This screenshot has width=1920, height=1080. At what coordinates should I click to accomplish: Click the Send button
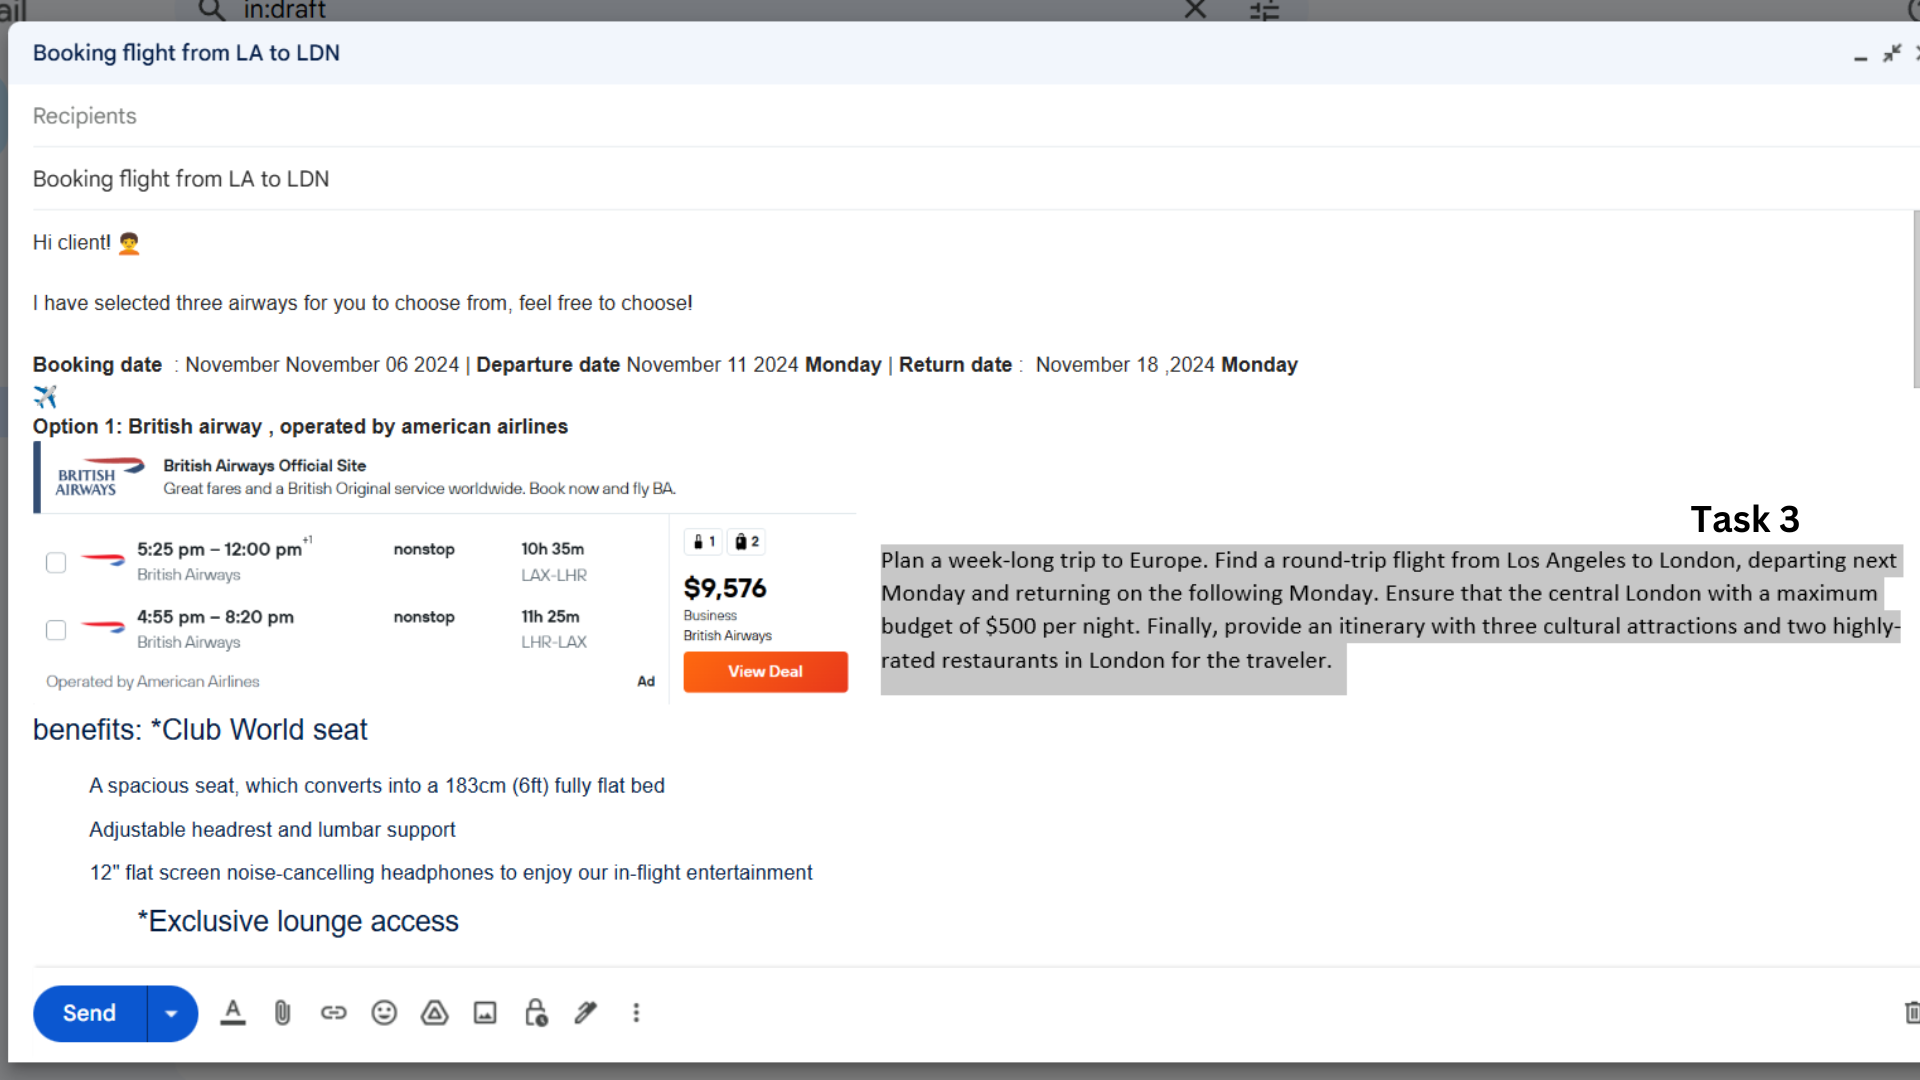tap(89, 1014)
